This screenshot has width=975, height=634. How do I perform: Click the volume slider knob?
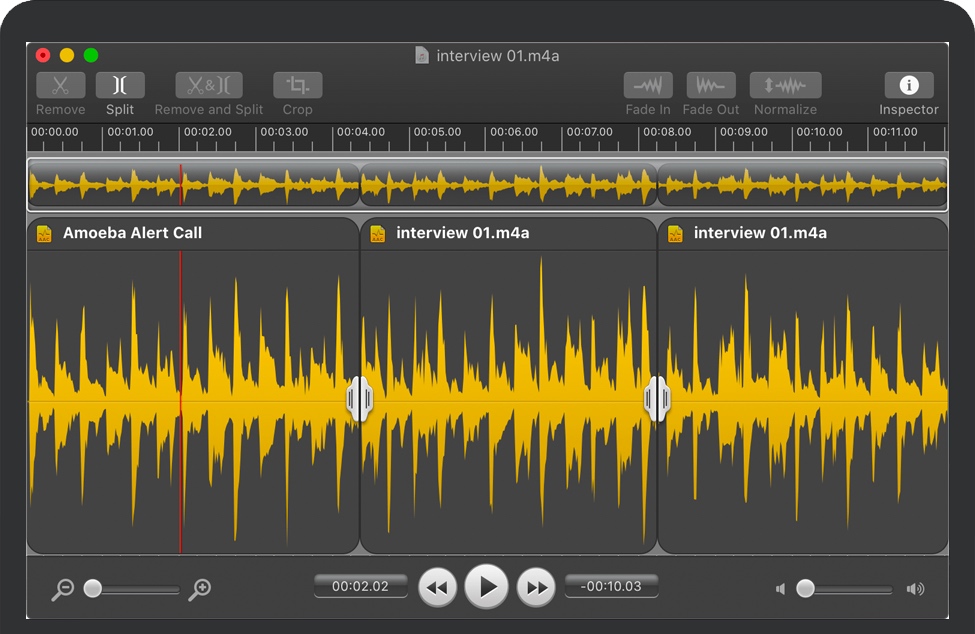tap(805, 589)
